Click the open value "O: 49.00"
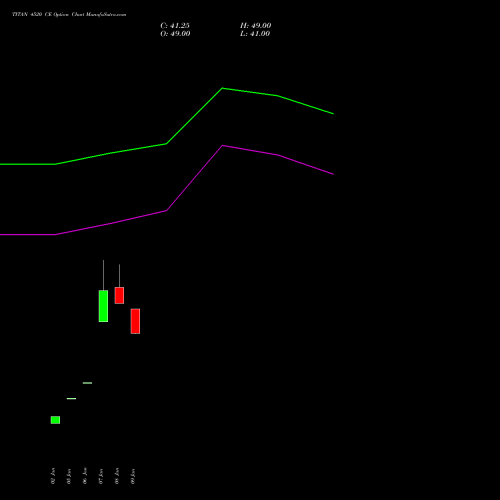 pos(175,34)
